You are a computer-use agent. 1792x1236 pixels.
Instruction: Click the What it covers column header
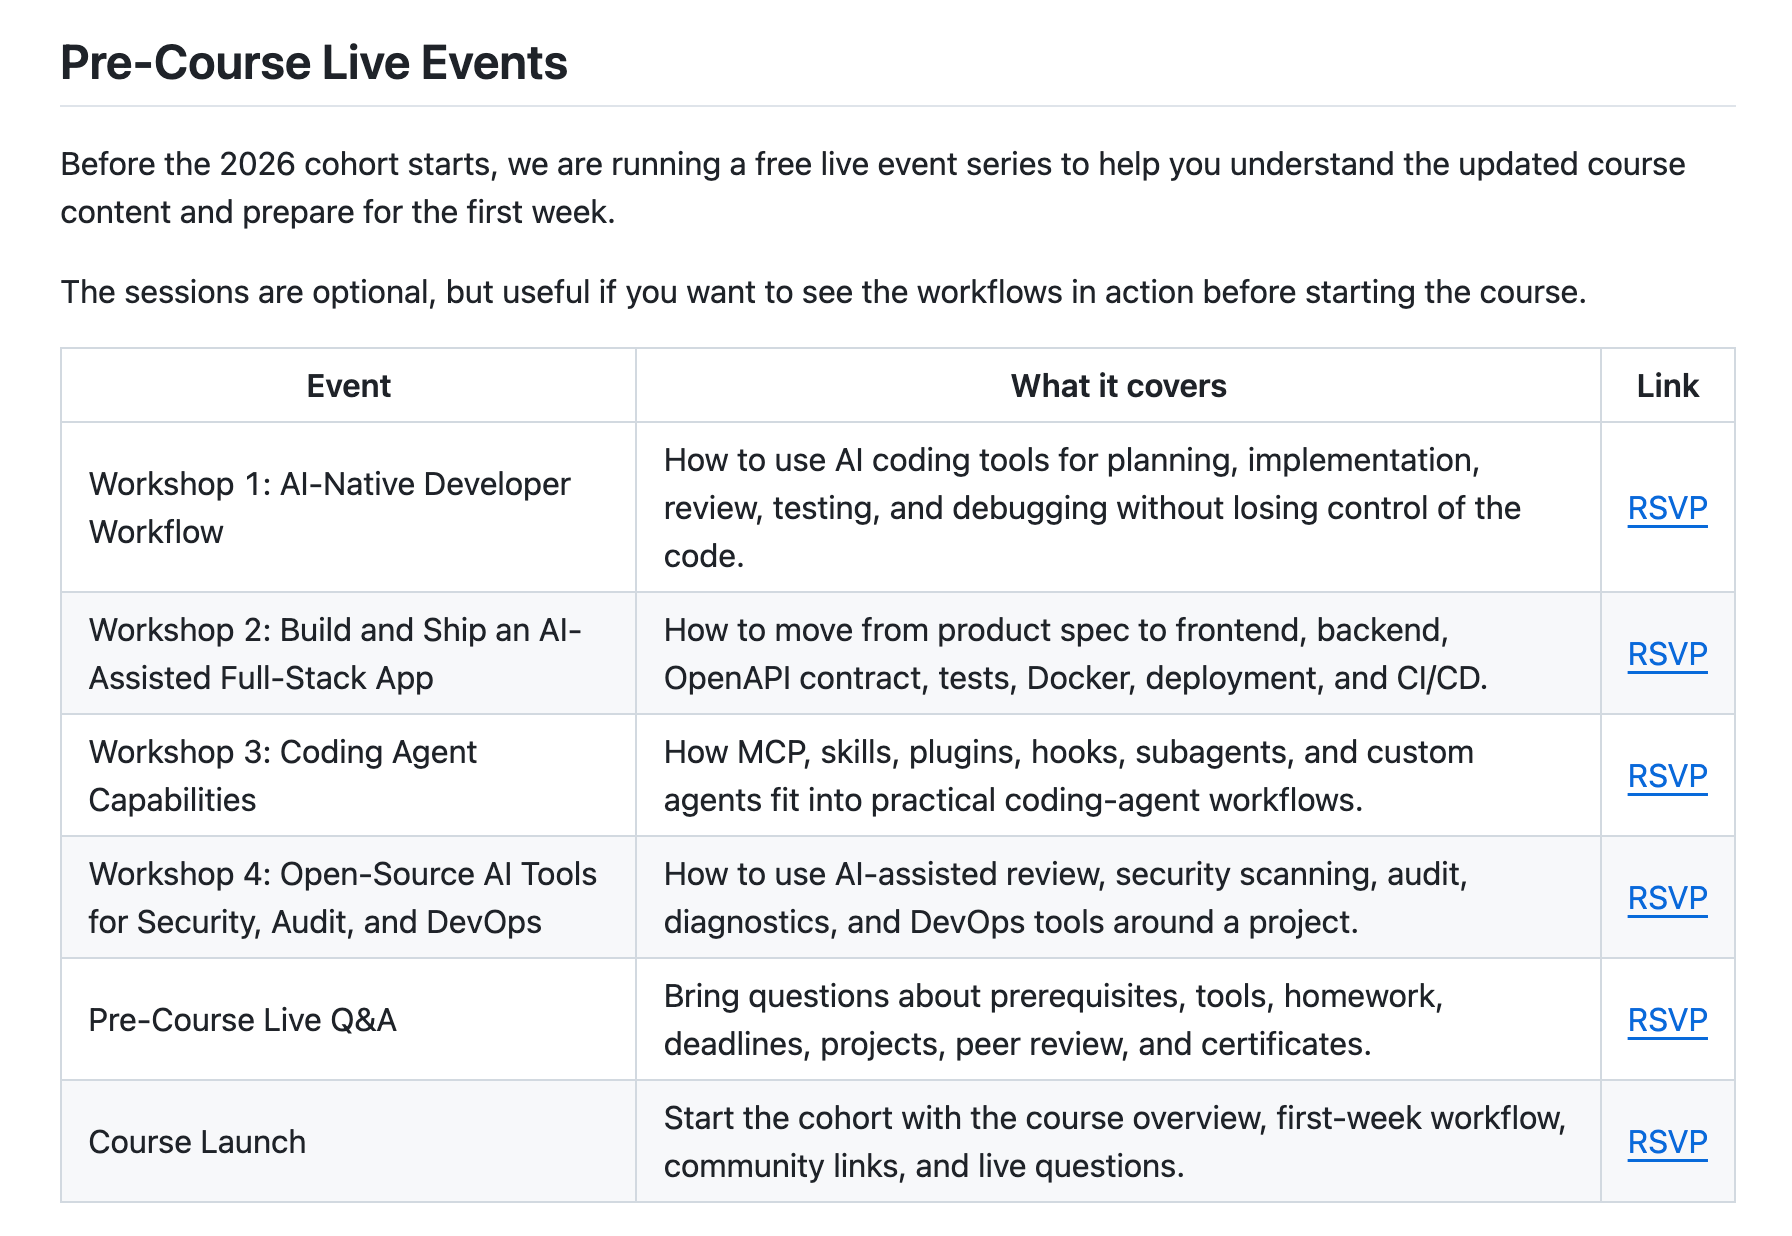click(1118, 386)
